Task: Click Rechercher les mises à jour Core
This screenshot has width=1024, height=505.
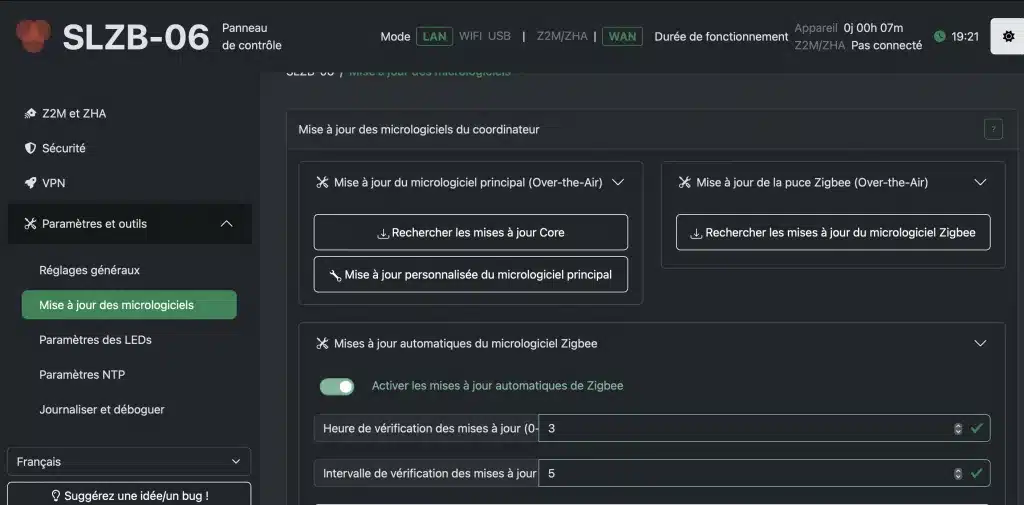Action: [470, 233]
